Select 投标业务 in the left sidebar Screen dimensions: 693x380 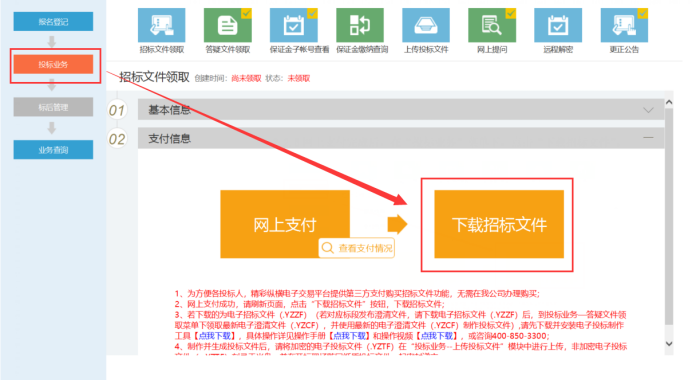pos(53,65)
